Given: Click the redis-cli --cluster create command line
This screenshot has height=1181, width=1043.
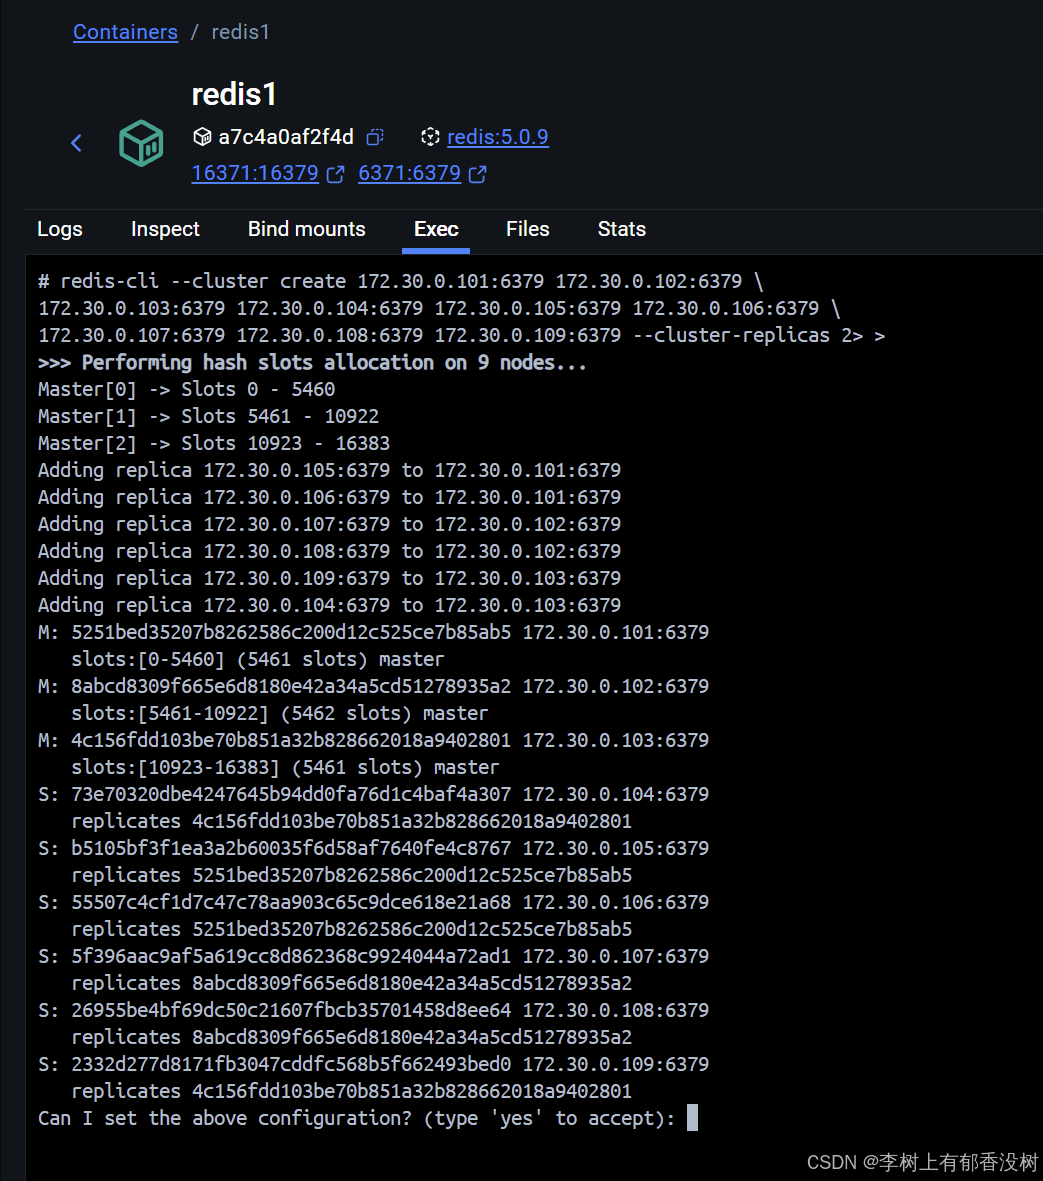Looking at the screenshot, I should tap(401, 282).
